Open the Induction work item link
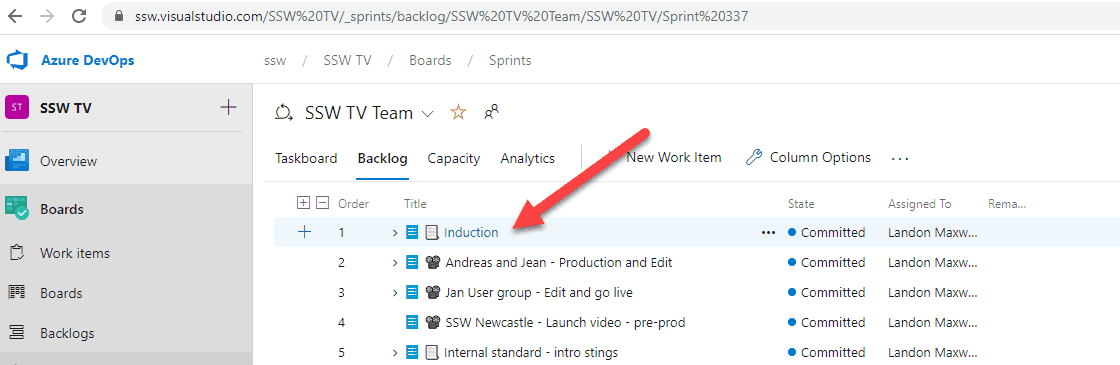Screen dimensions: 1120x365 pyautogui.click(x=471, y=232)
